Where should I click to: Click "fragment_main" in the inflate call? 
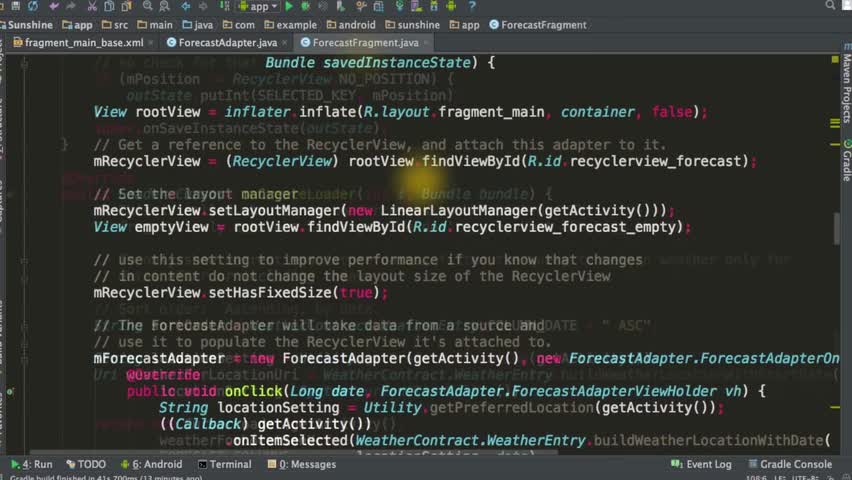[491, 112]
